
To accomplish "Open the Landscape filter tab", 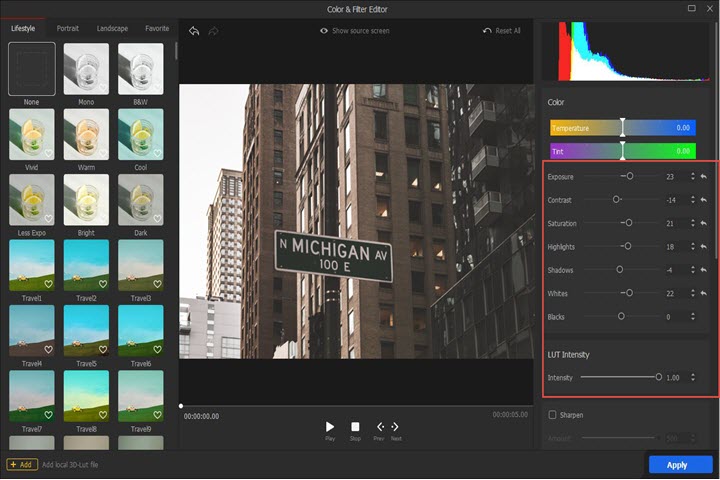I will click(112, 29).
